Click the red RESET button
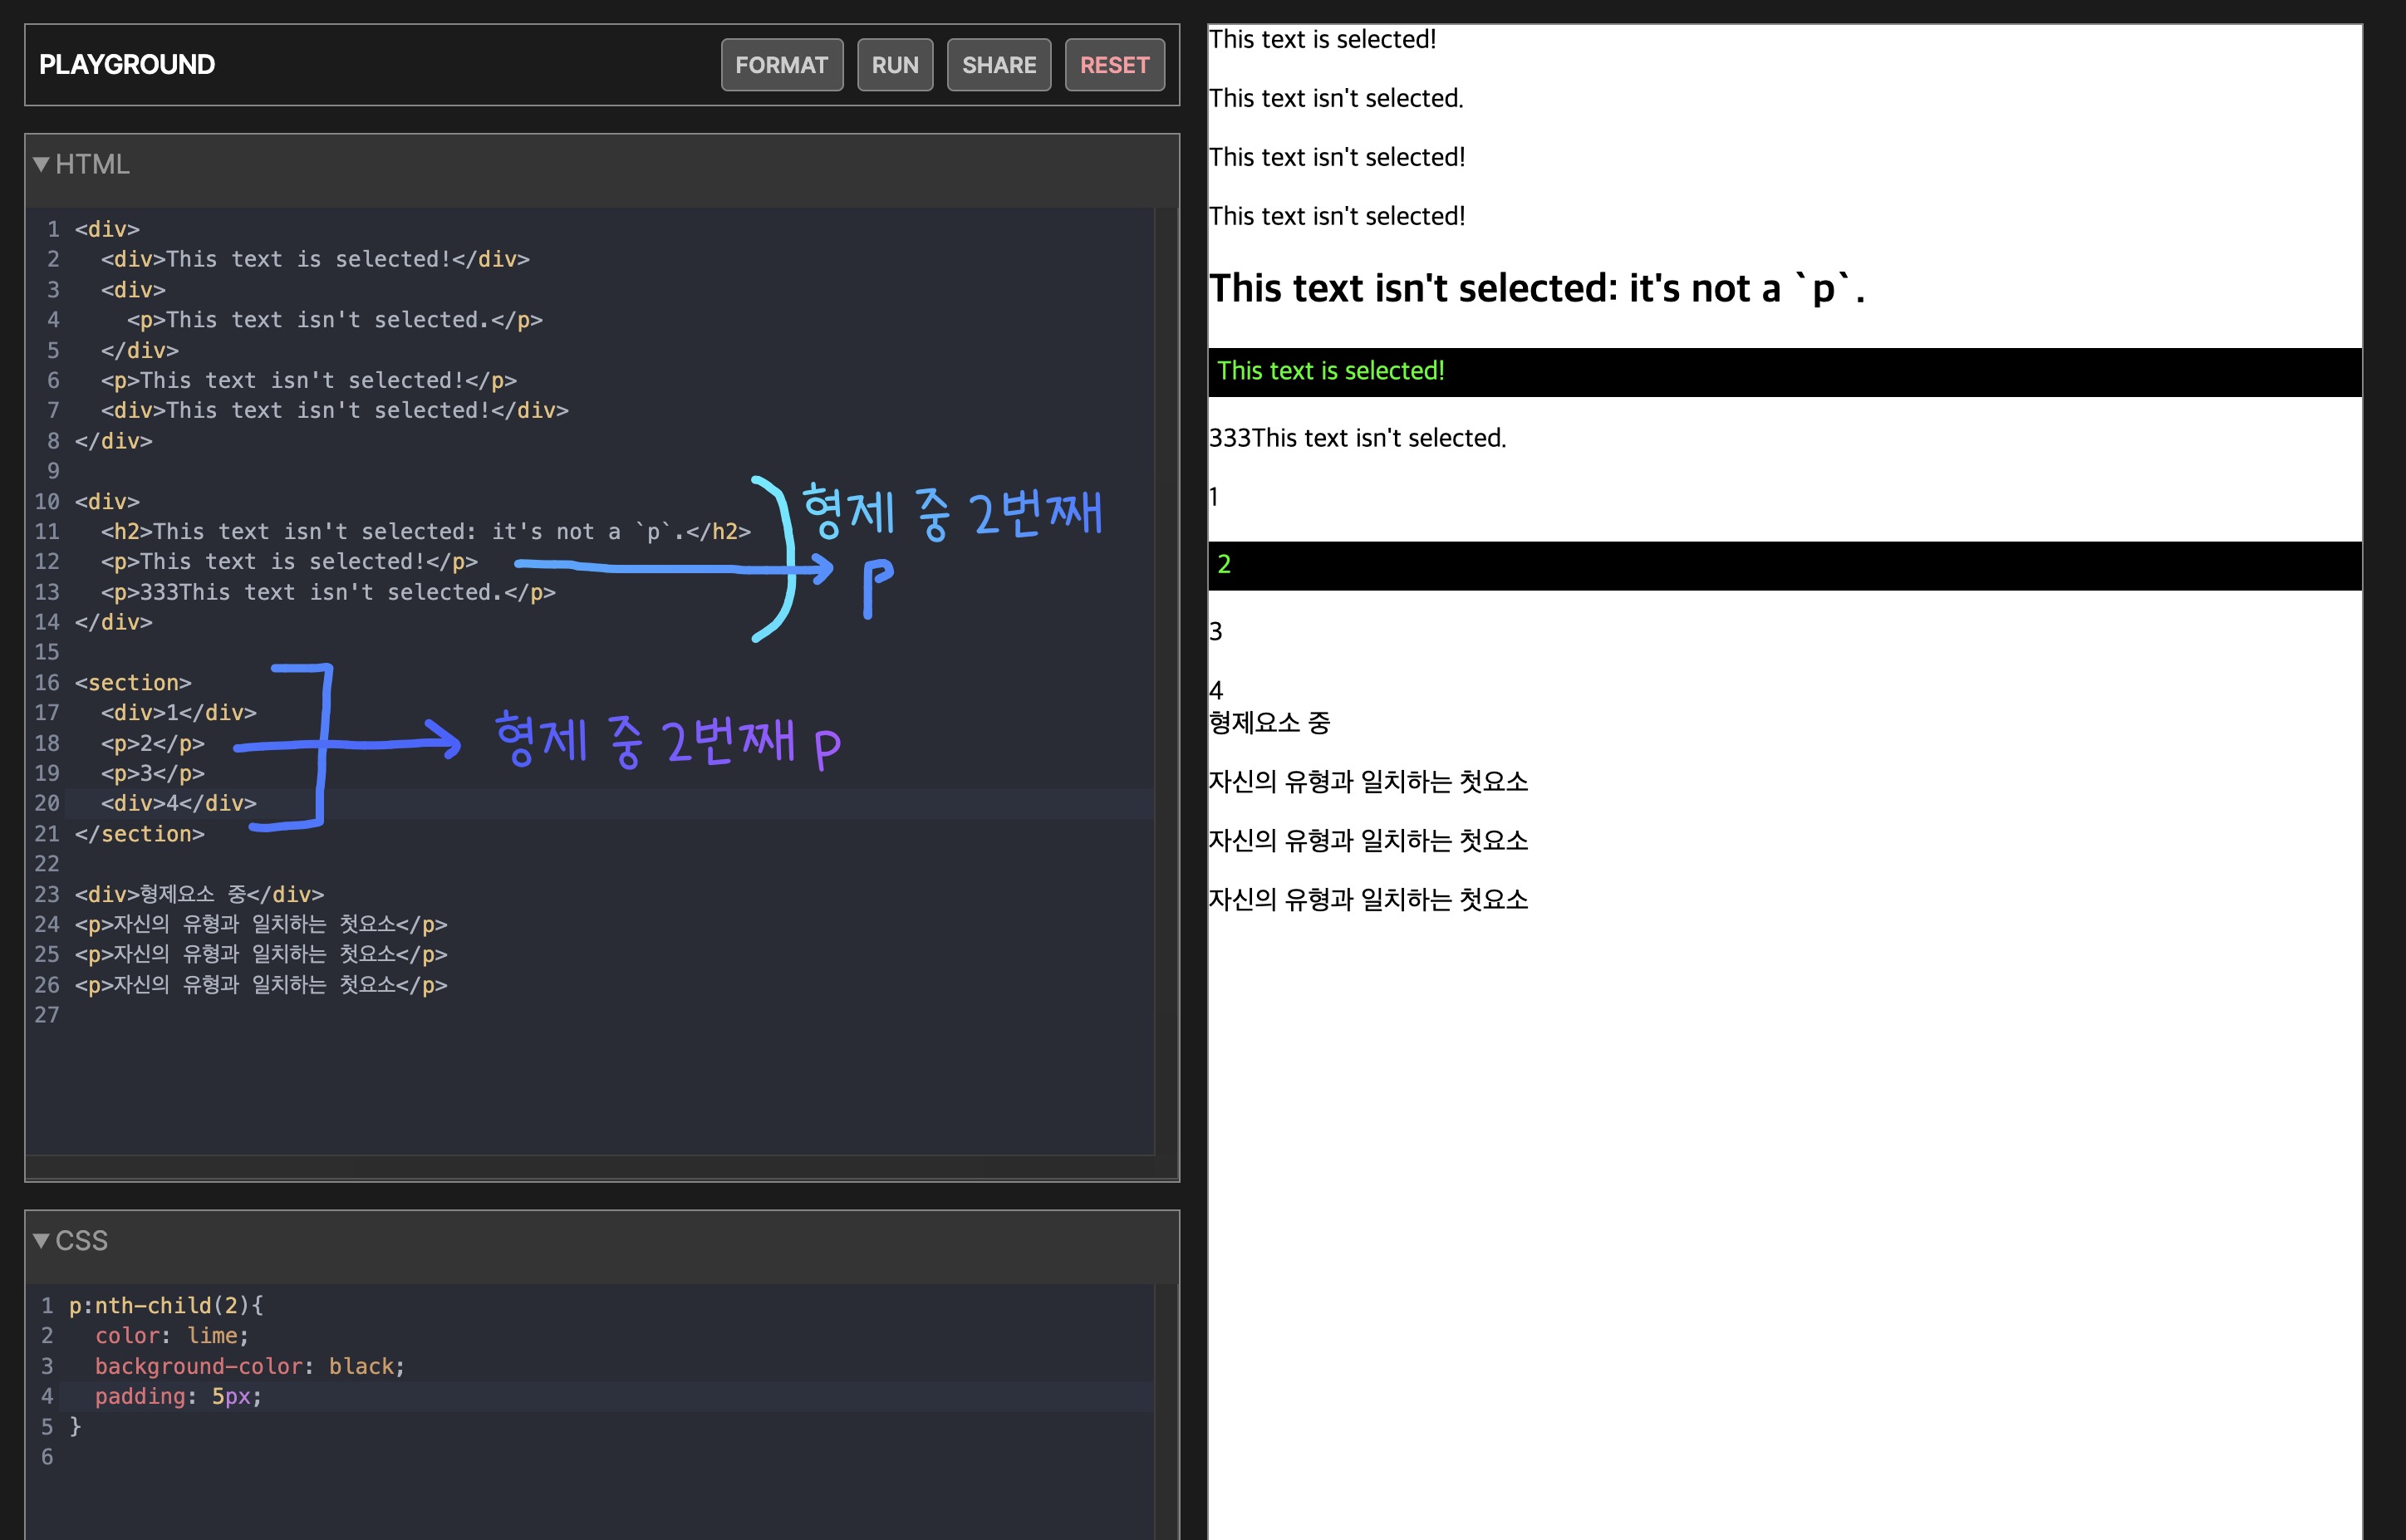Screen dimensions: 2406x1540 point(1114,65)
